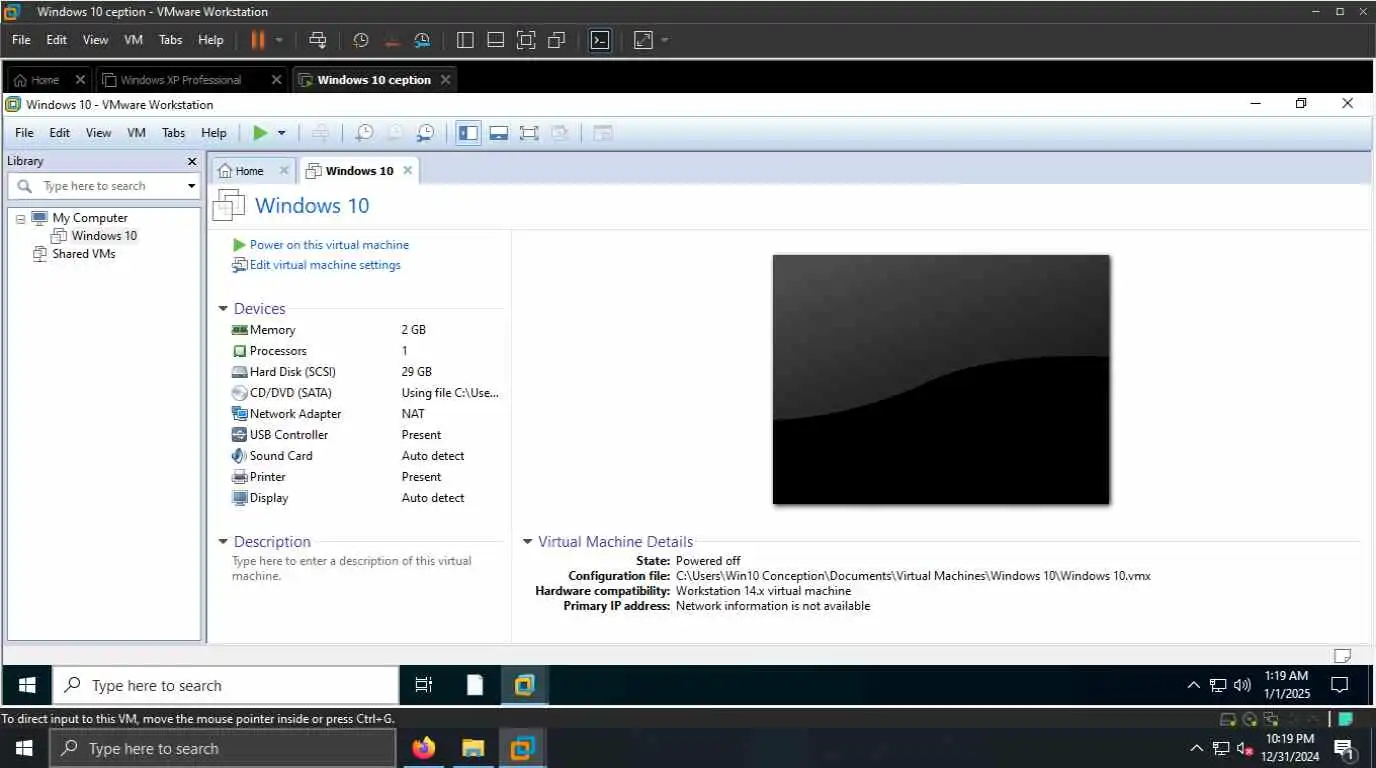Take snapshot icon in the inner toolbar
The width and height of the screenshot is (1376, 768).
[365, 133]
